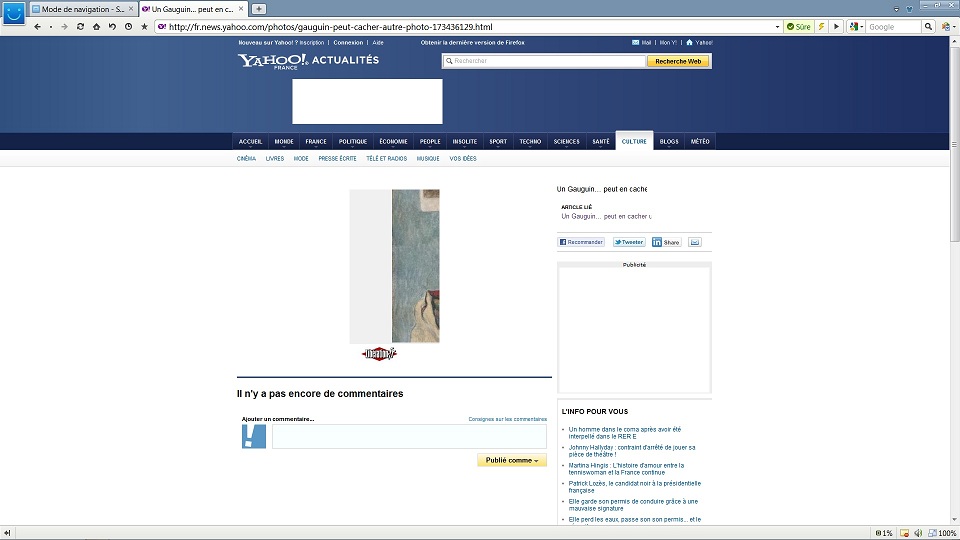Open the browsing history clock icon

tap(128, 26)
